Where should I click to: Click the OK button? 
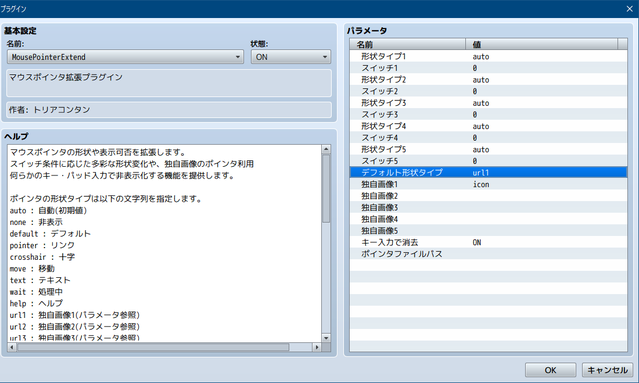550,370
